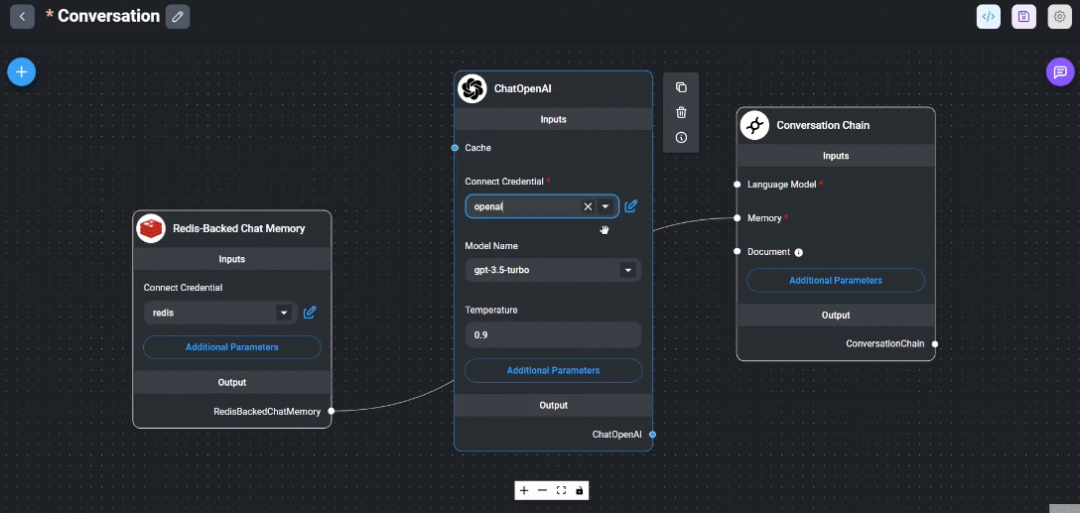This screenshot has height=513, width=1080.
Task: Click the Model Name label
Action: coord(491,246)
